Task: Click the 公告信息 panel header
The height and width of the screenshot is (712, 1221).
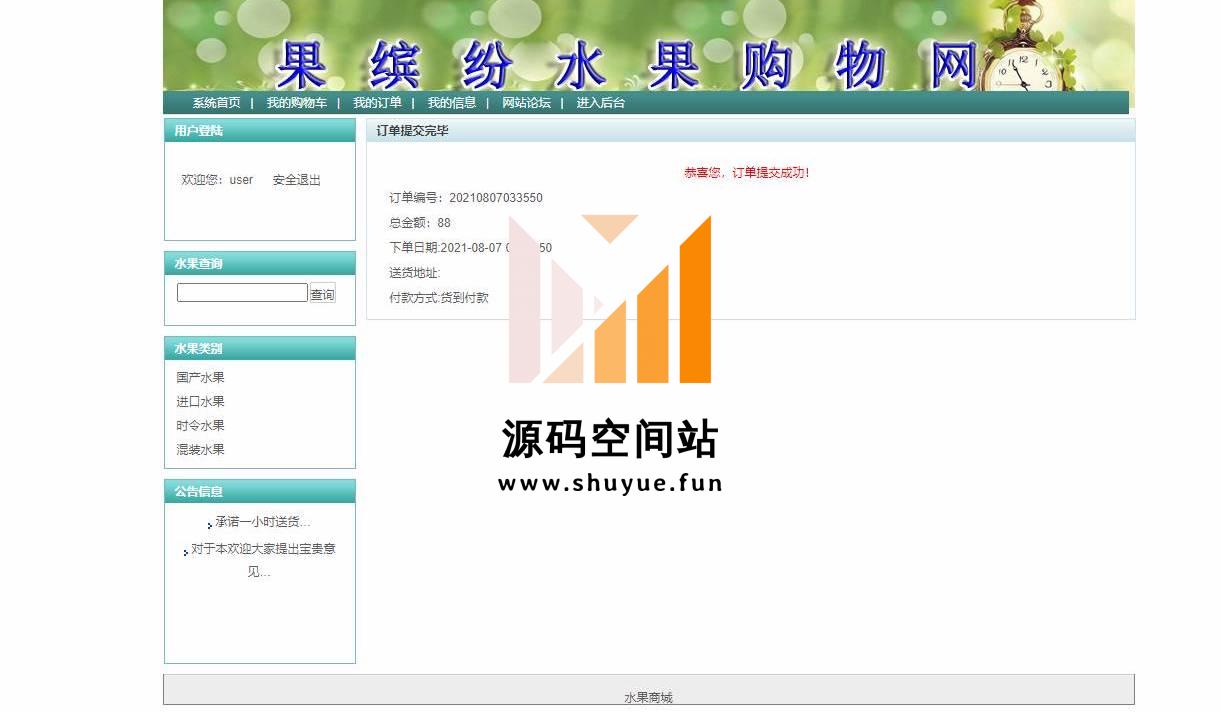Action: 259,492
